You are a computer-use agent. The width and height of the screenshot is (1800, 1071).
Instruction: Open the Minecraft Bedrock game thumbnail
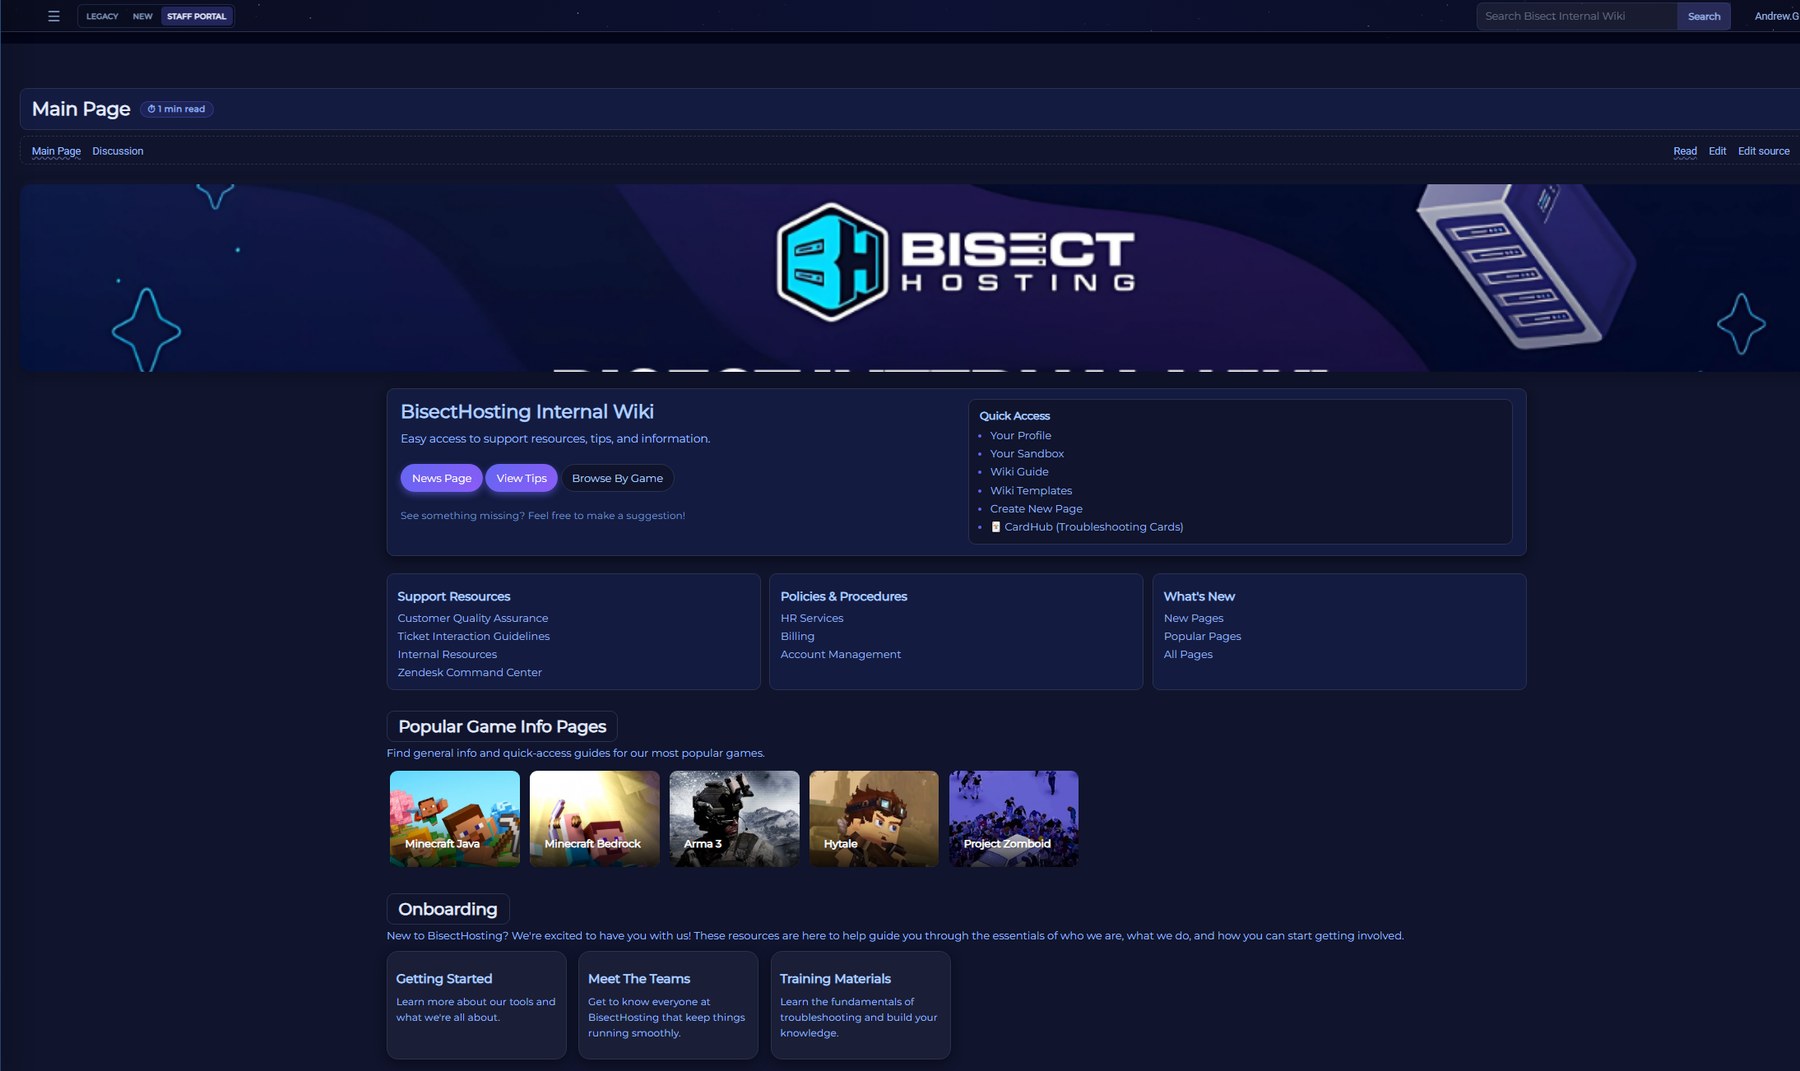click(x=595, y=818)
